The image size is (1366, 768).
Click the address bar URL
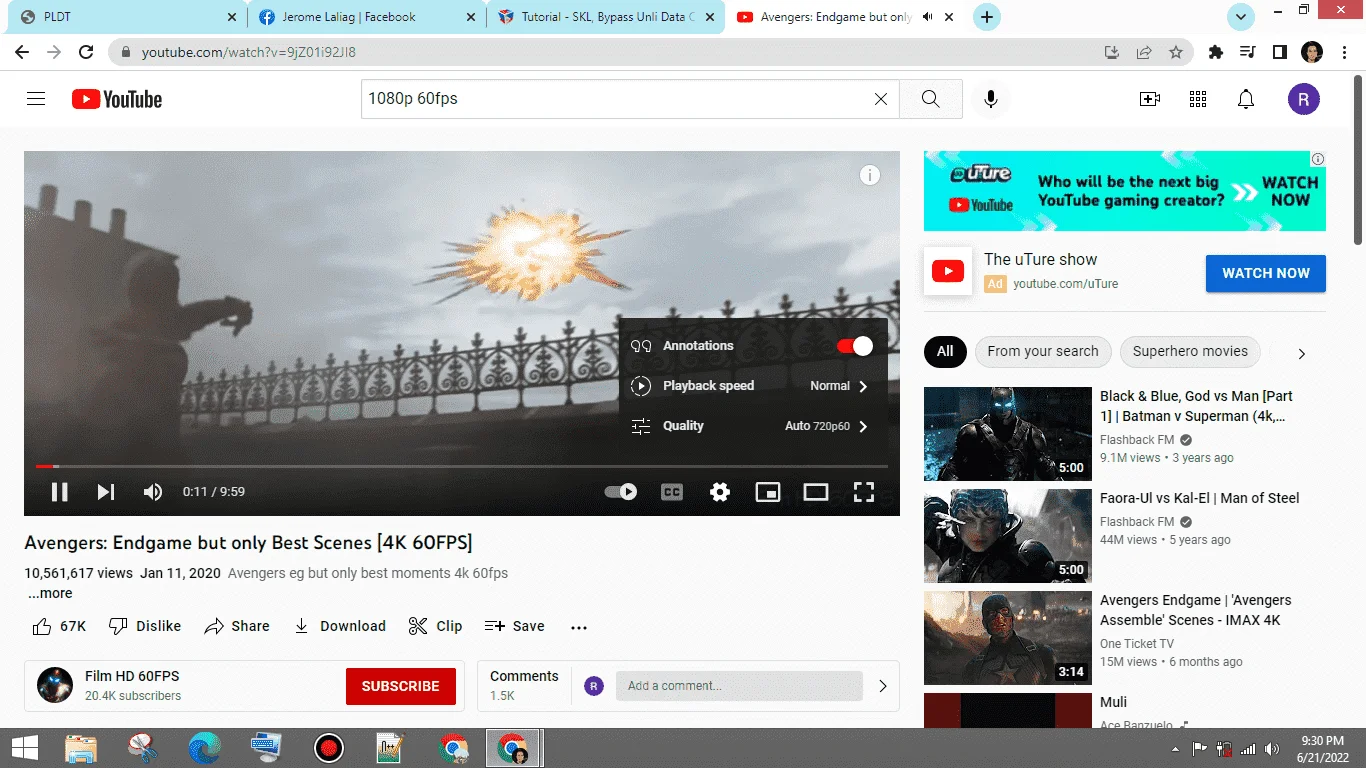tap(249, 52)
